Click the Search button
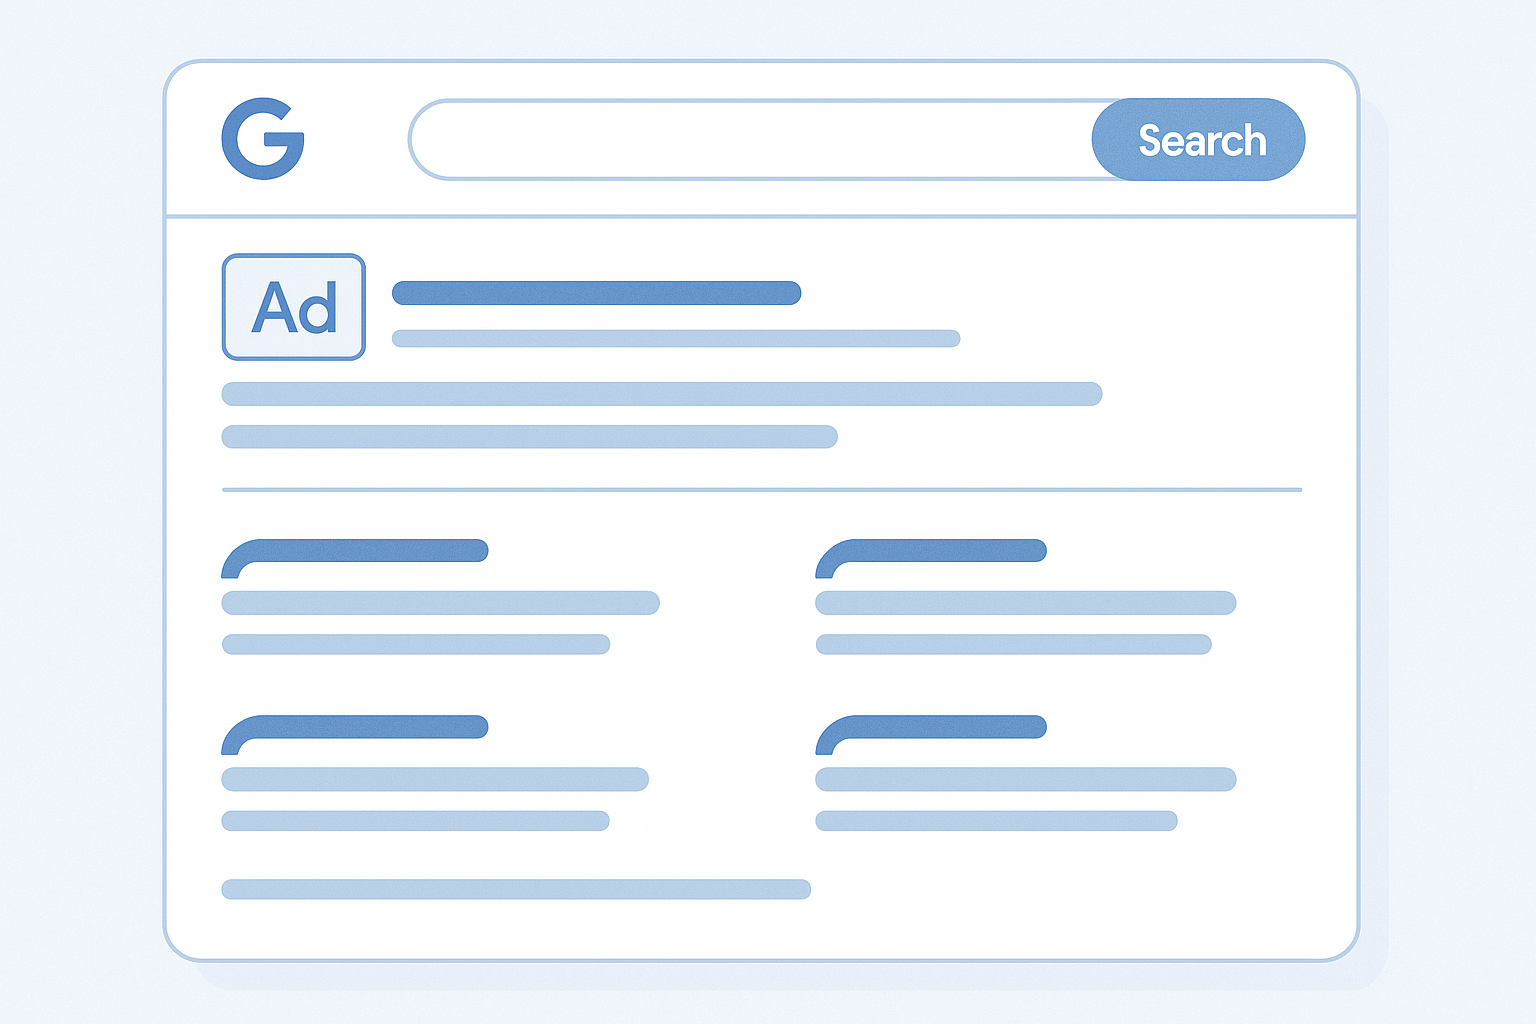This screenshot has height=1024, width=1536. pos(1198,139)
